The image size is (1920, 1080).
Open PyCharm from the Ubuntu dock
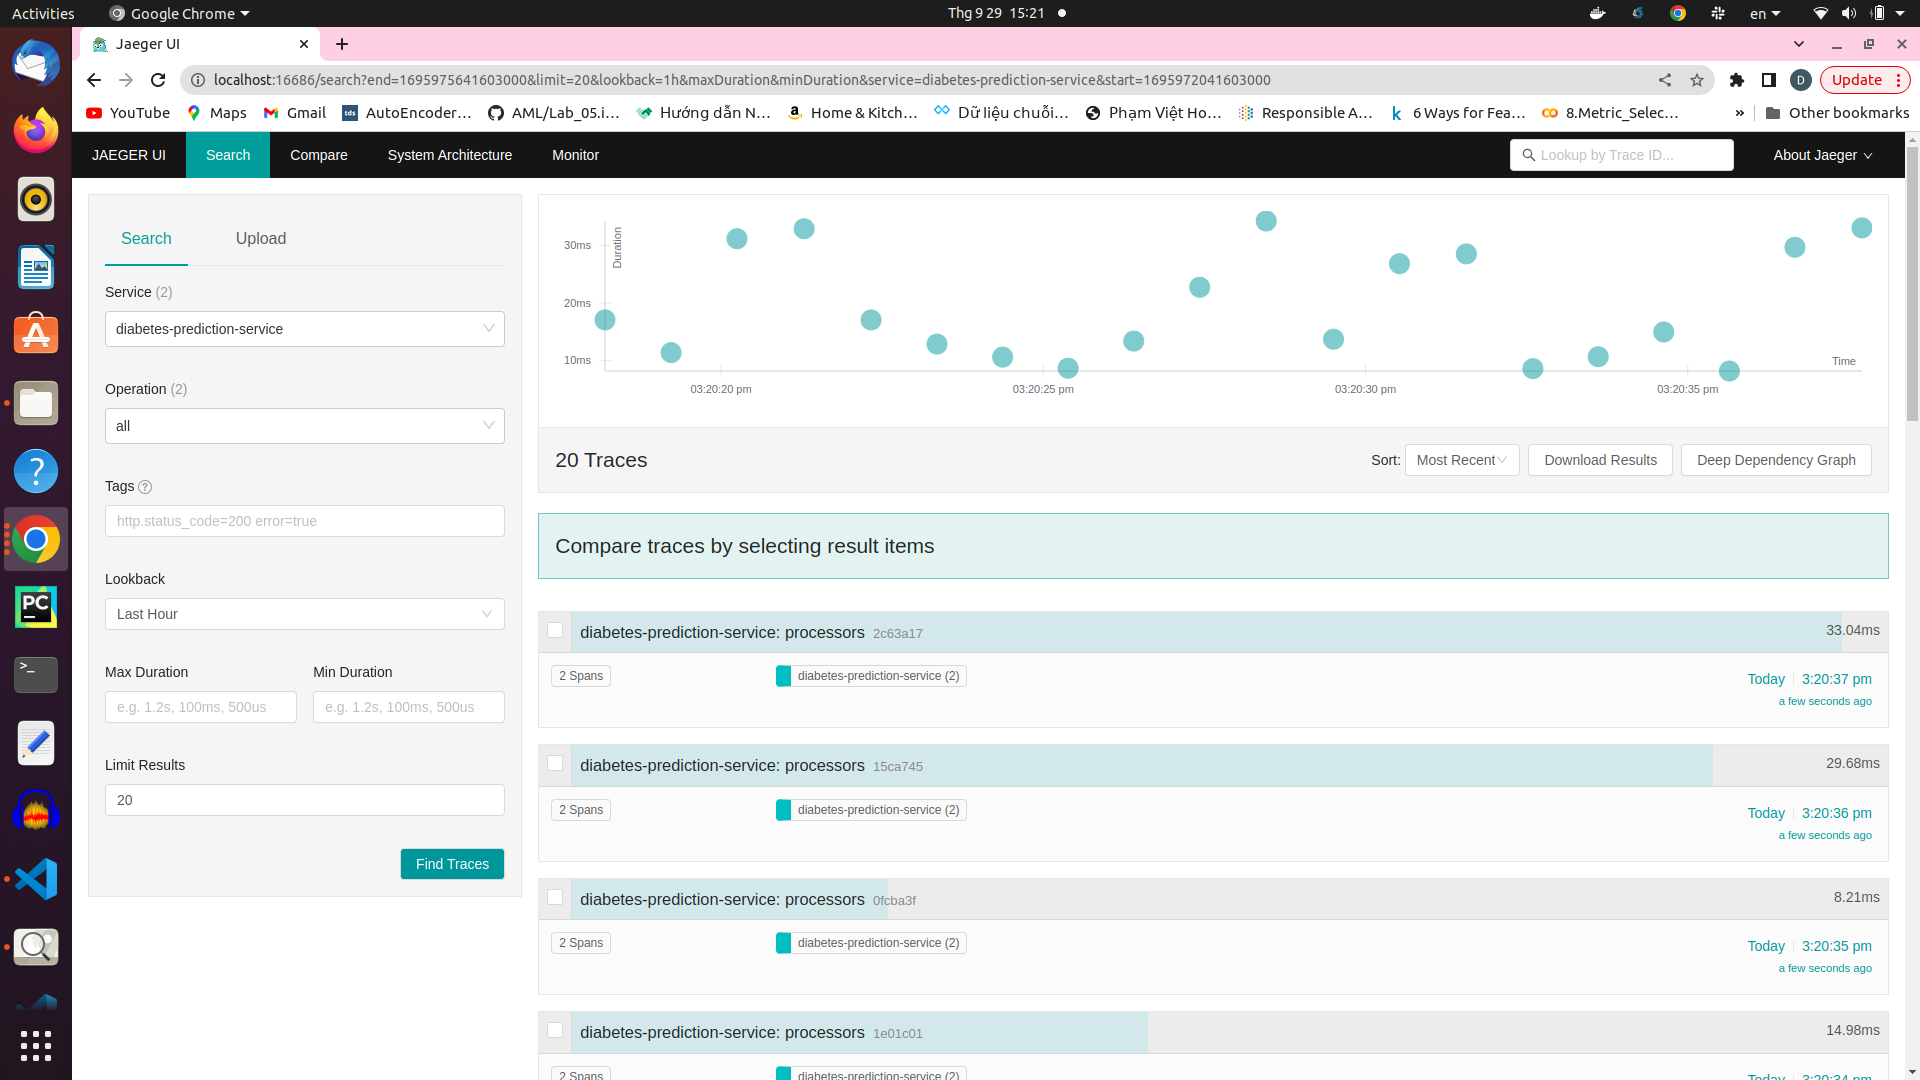(36, 607)
